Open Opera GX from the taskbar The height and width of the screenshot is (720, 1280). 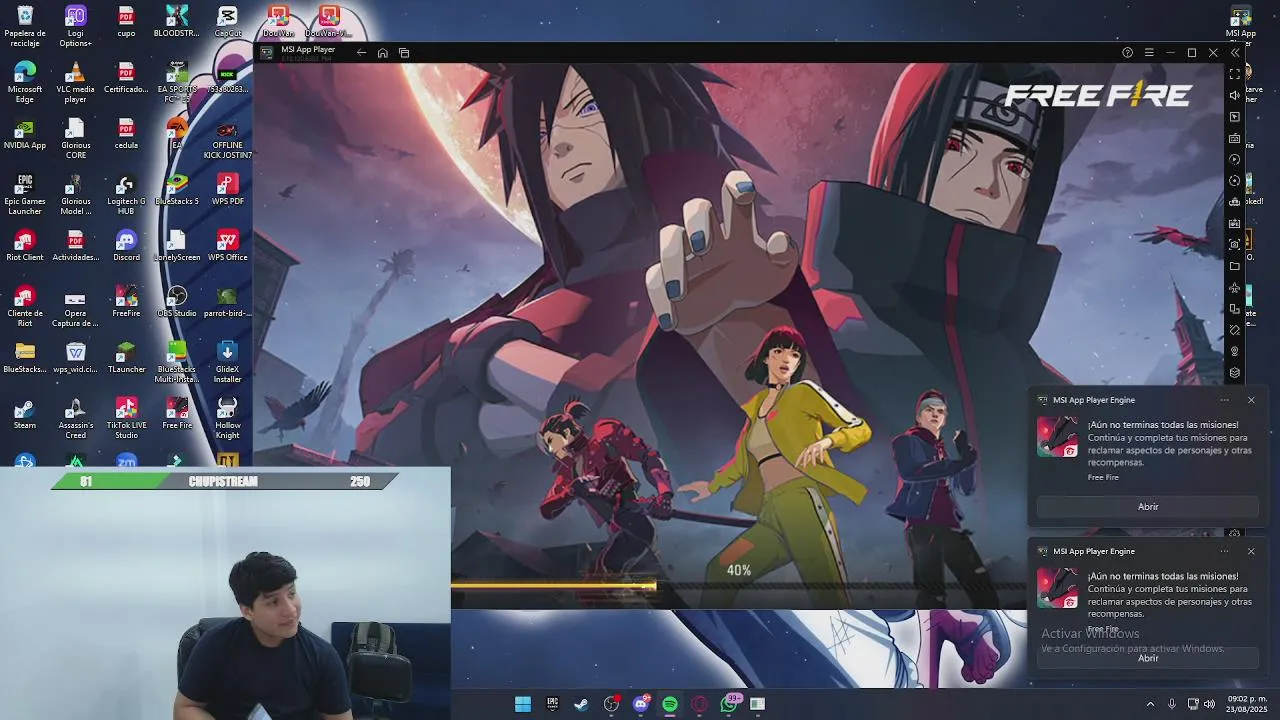point(699,704)
